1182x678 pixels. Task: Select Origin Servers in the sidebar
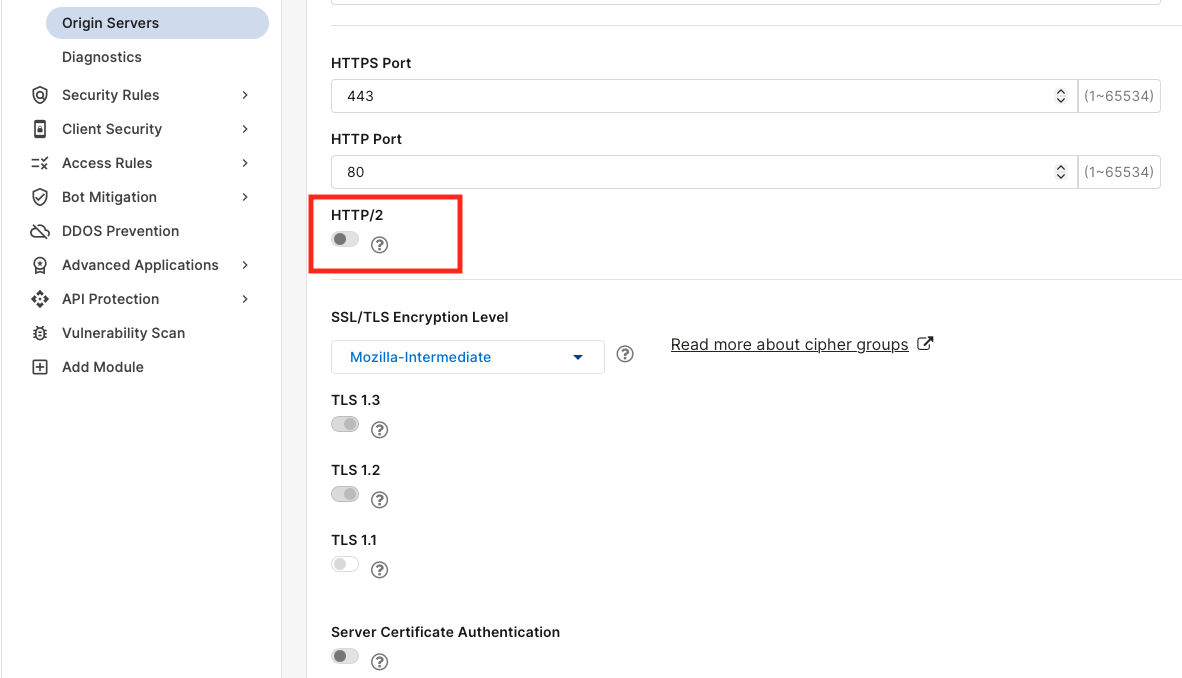tap(158, 23)
